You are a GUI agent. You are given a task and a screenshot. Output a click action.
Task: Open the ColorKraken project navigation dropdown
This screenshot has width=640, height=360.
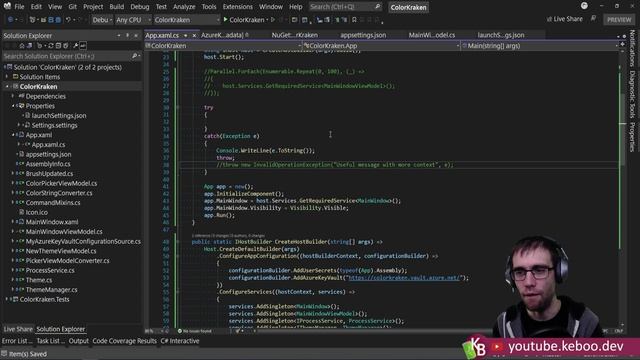(x=223, y=46)
